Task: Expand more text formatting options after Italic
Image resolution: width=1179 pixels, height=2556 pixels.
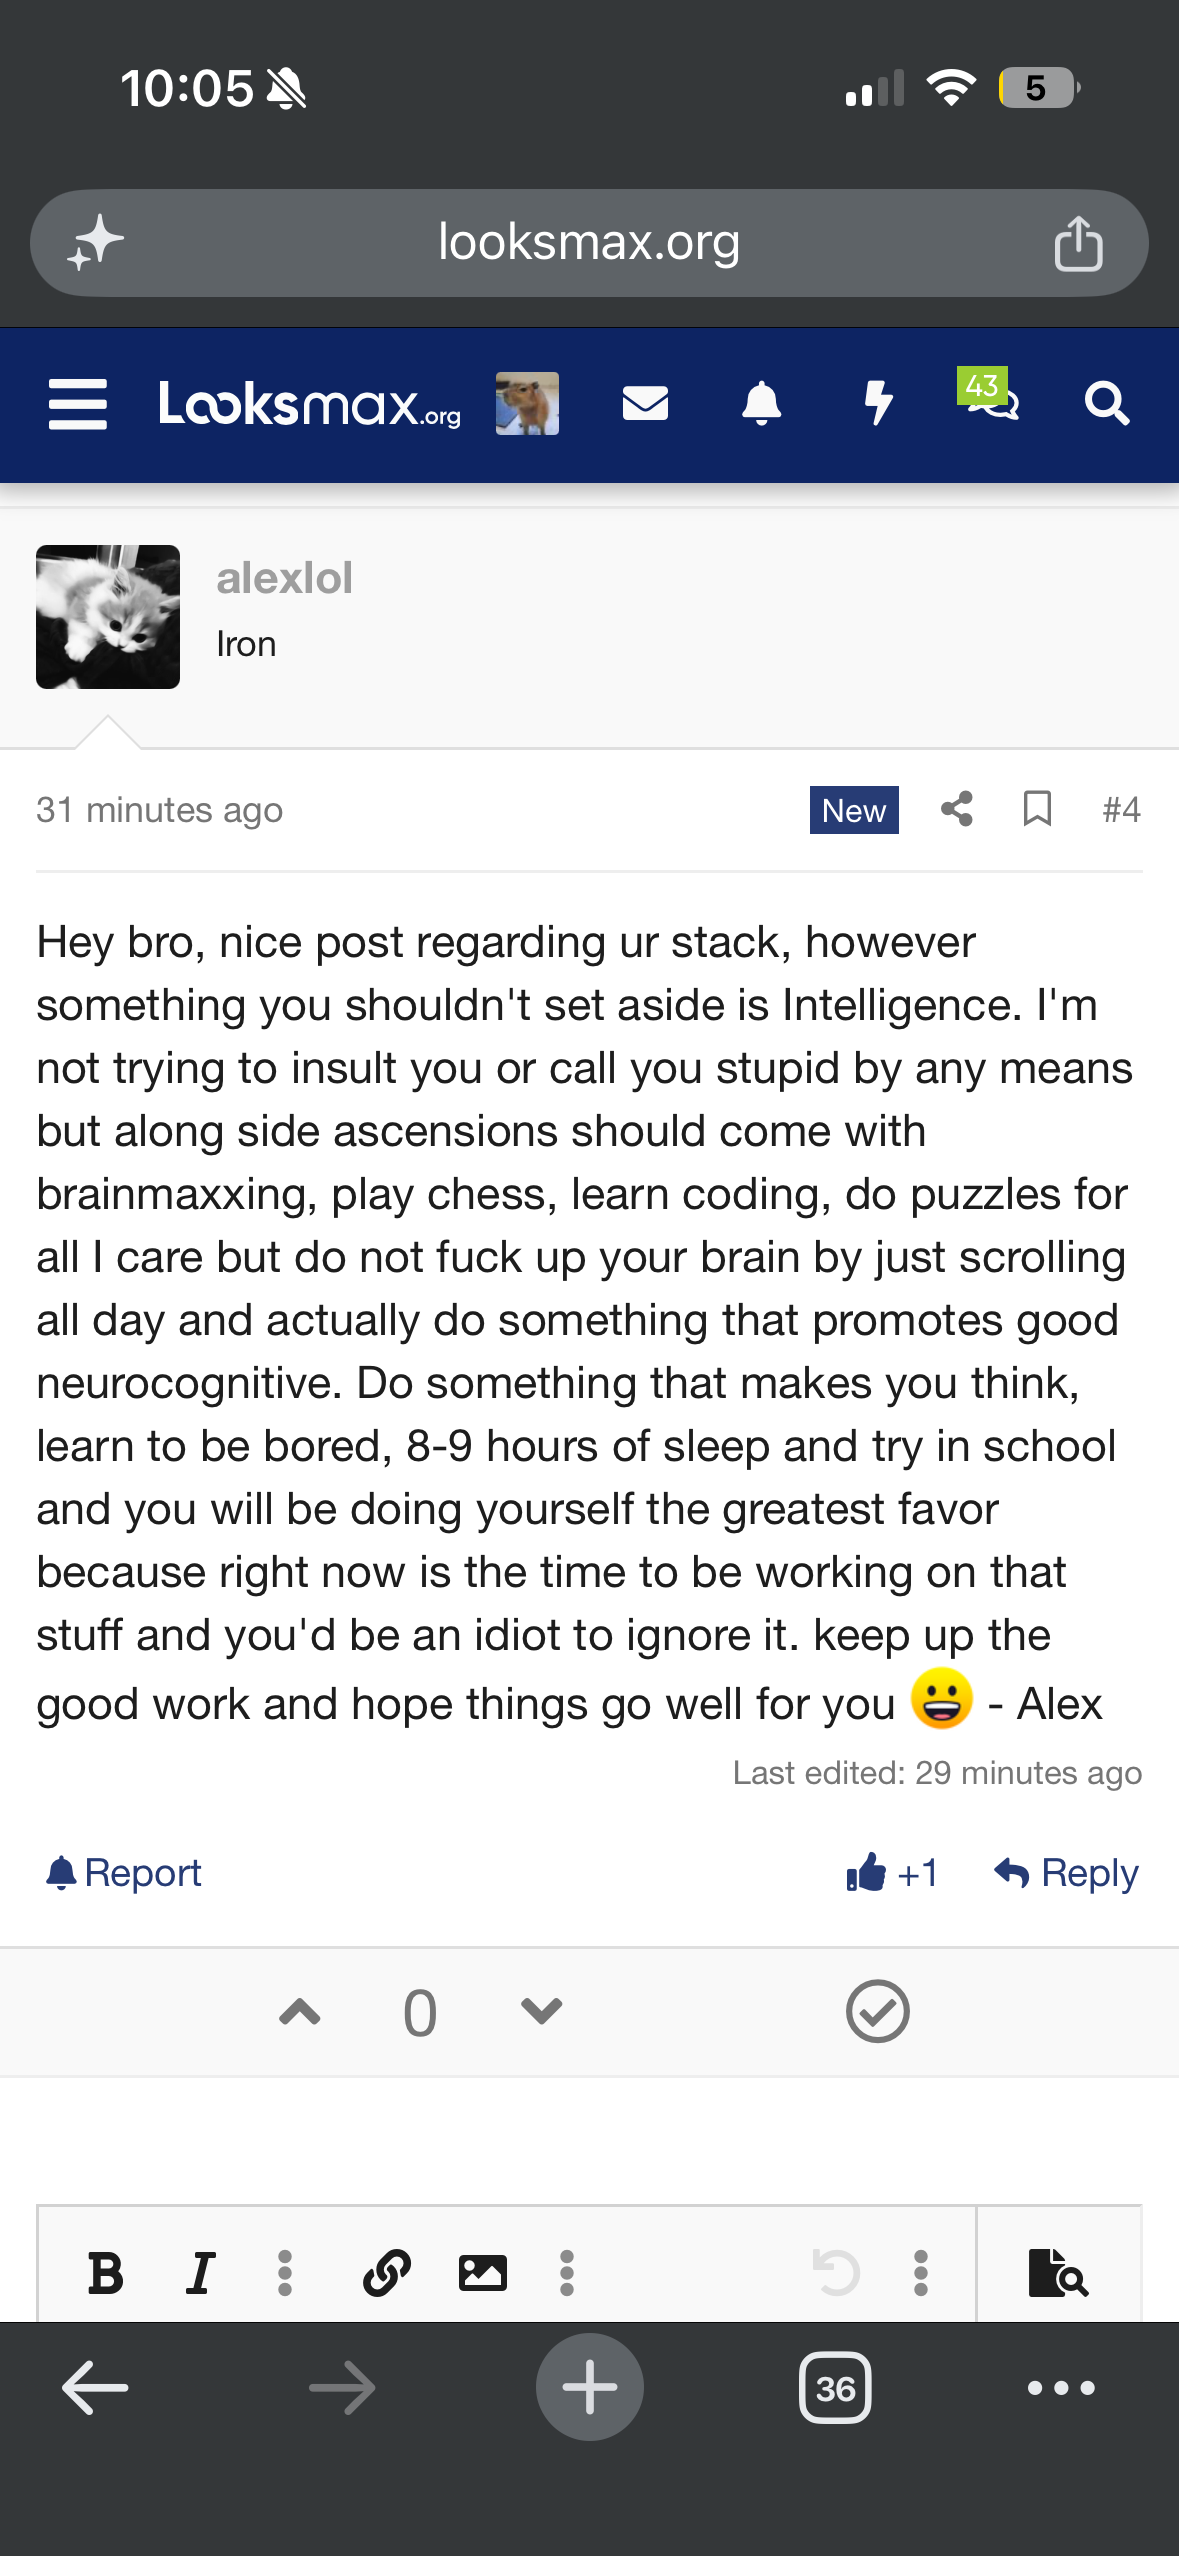Action: 285,2273
